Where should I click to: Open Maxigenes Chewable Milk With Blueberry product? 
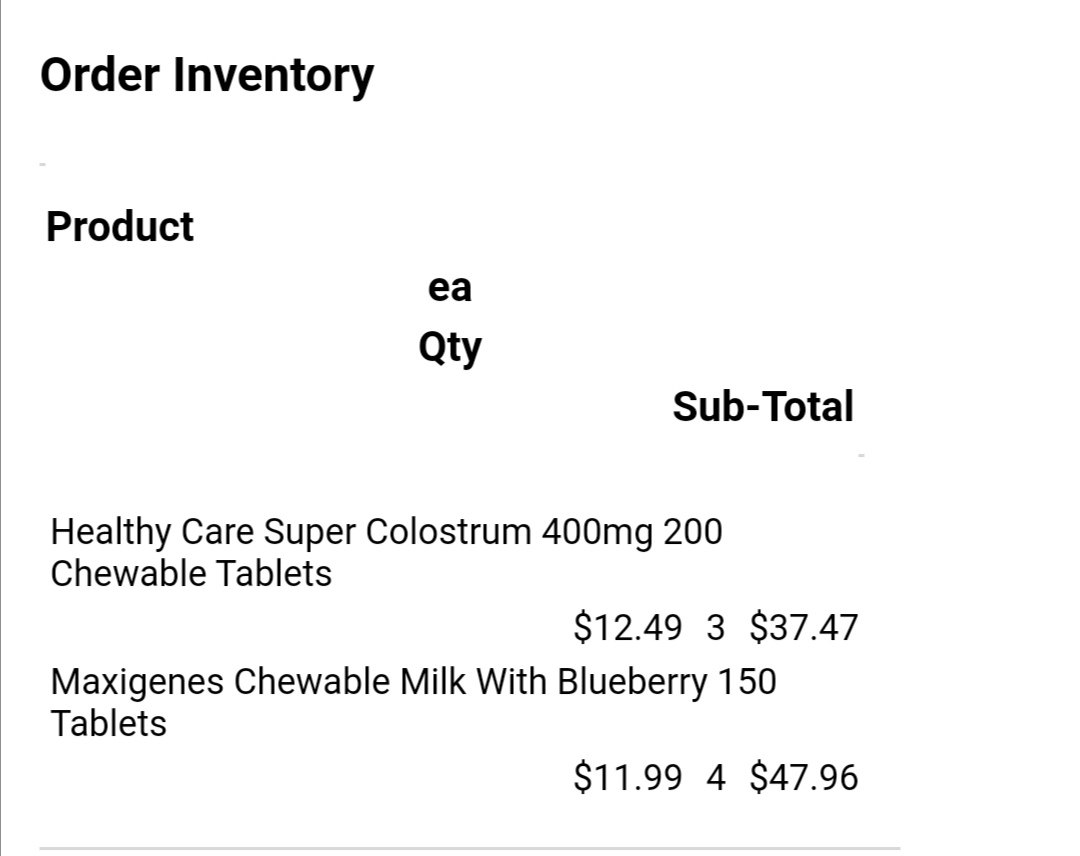(x=413, y=702)
